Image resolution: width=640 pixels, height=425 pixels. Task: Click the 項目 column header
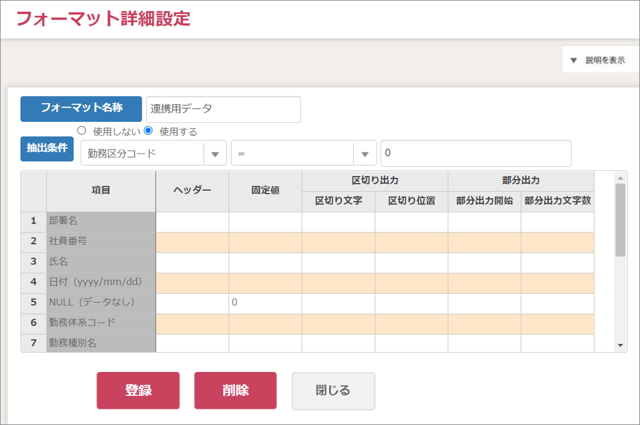[101, 191]
